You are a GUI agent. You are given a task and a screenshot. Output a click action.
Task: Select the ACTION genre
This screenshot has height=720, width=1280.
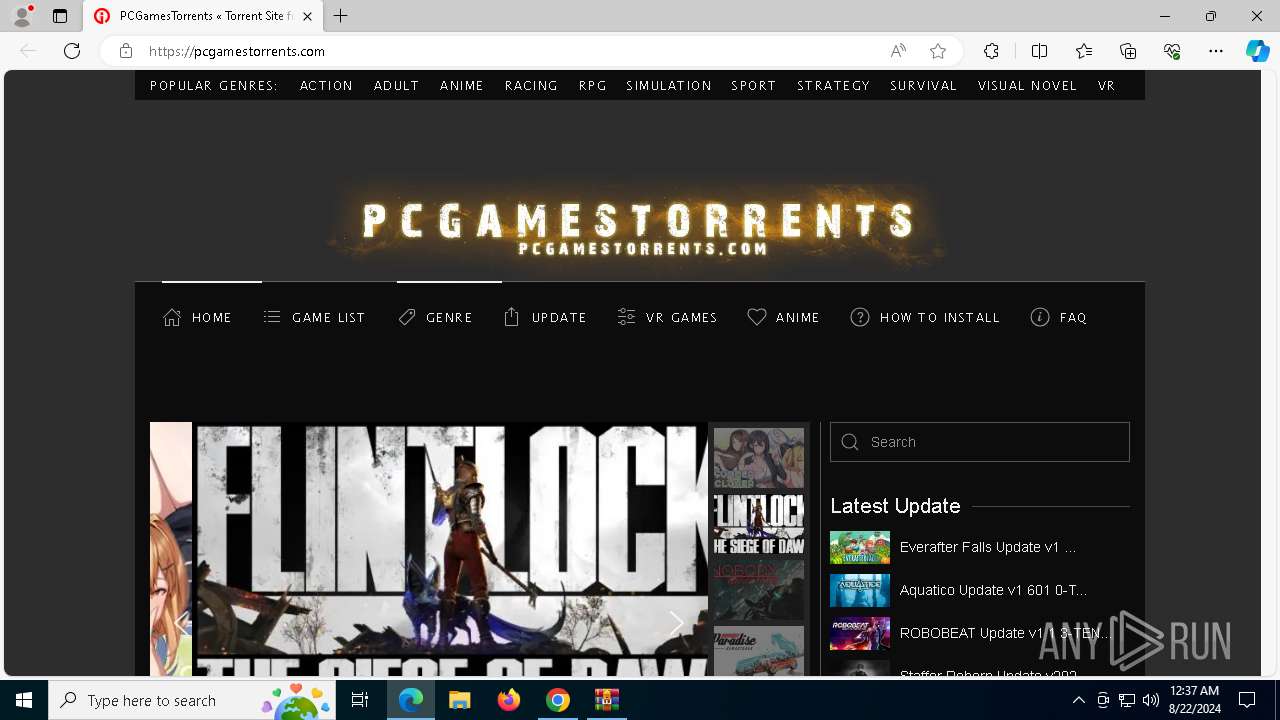coord(326,86)
